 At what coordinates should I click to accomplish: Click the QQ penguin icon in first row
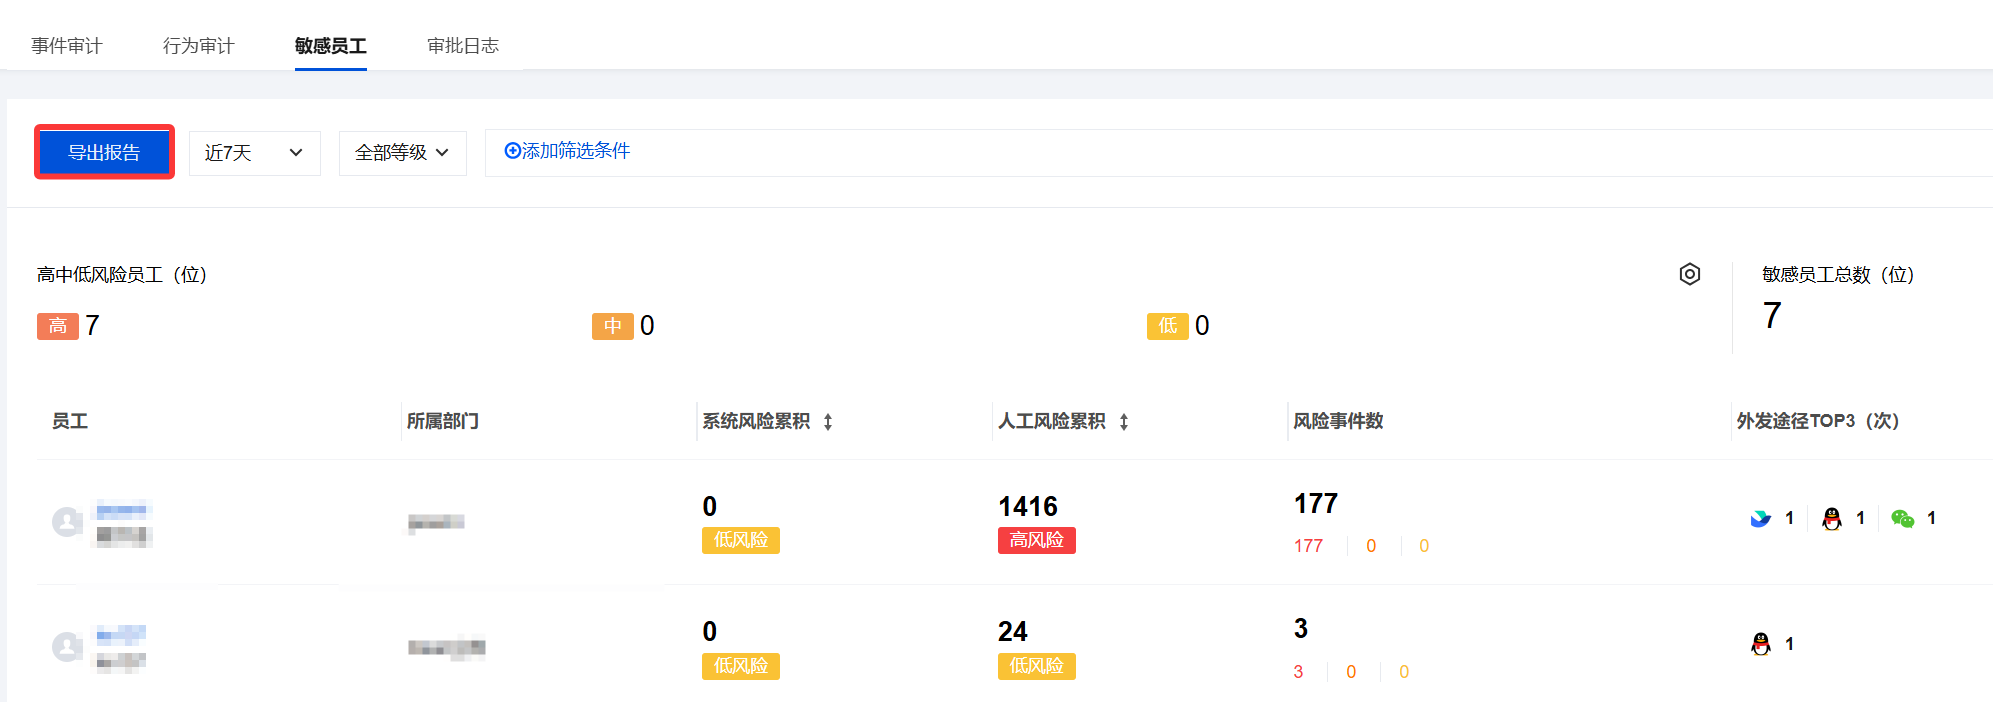click(1832, 519)
